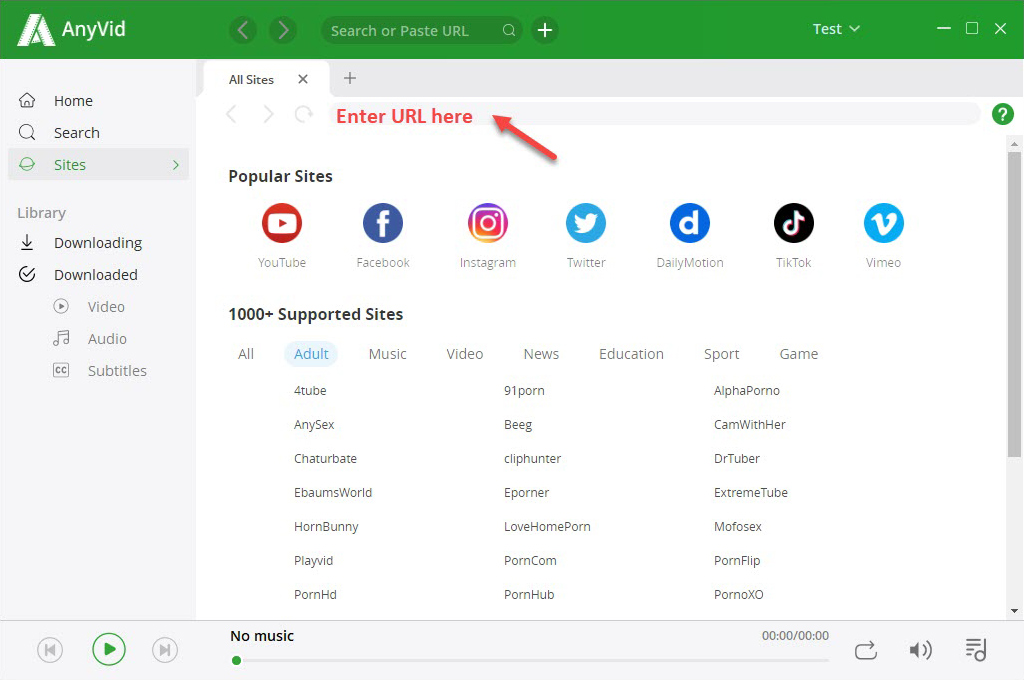
Task: Filter supported sites by Adult
Action: point(311,354)
